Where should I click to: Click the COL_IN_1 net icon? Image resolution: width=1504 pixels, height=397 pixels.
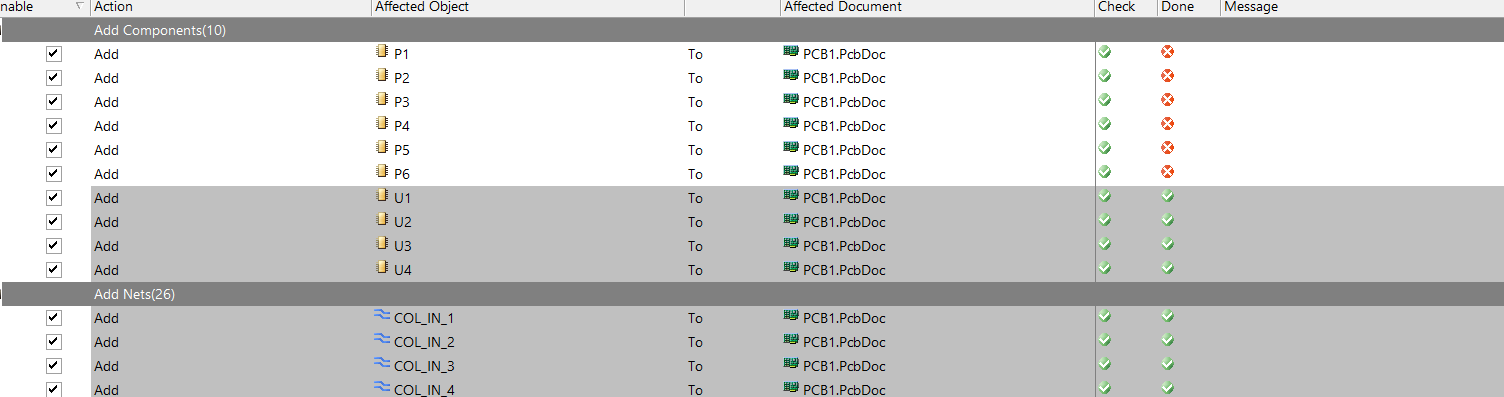pos(382,316)
